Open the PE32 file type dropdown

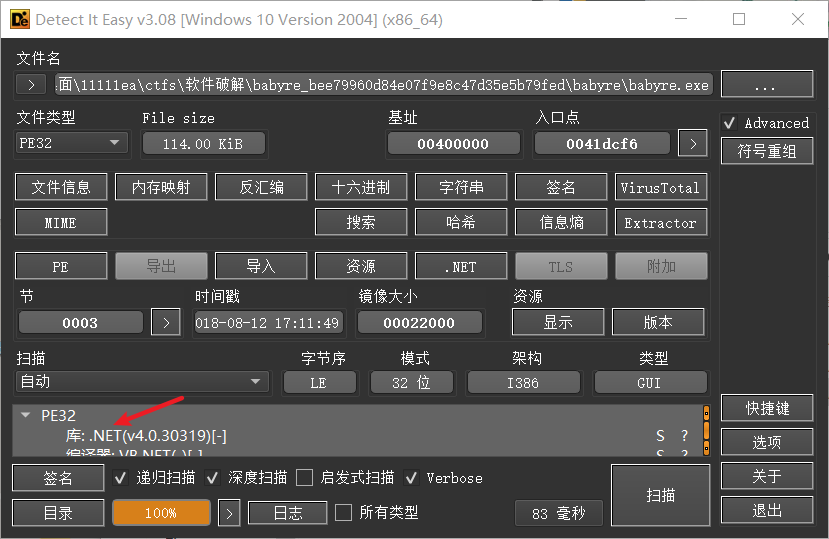coord(72,143)
